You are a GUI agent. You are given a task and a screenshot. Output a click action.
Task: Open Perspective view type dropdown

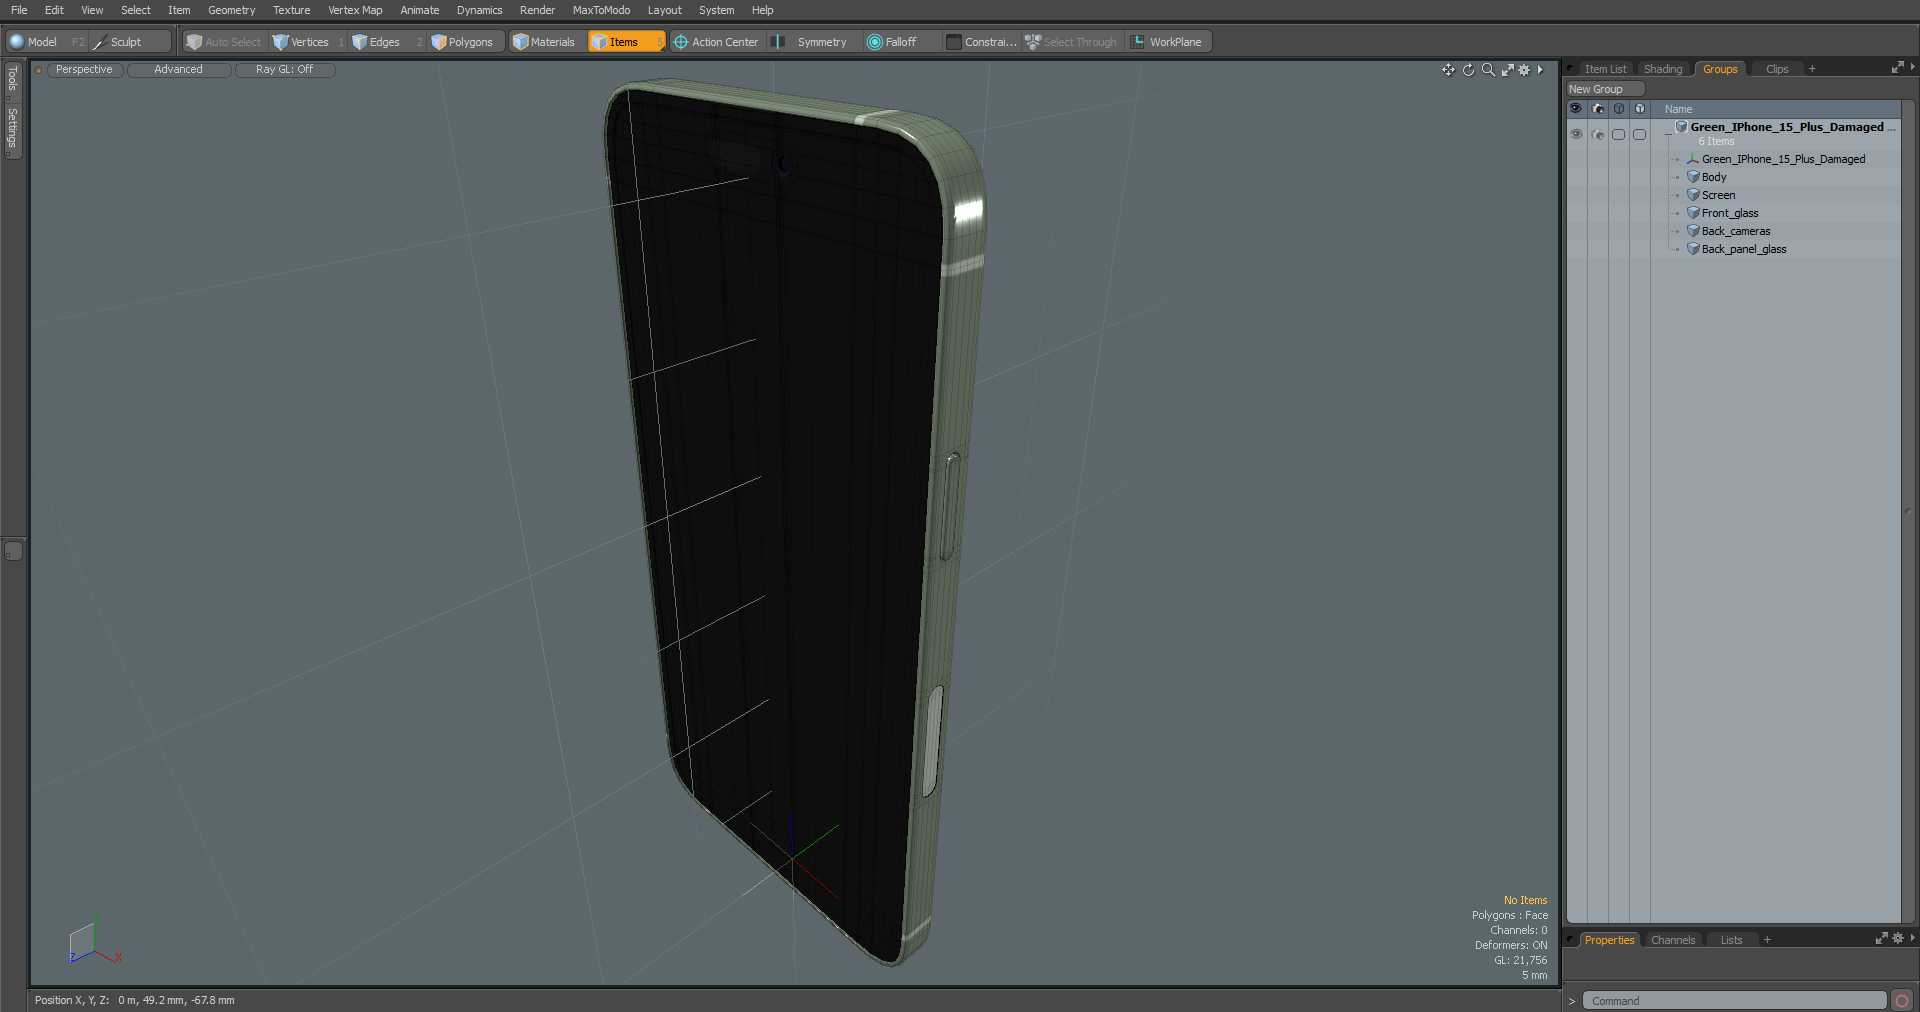[x=84, y=70]
